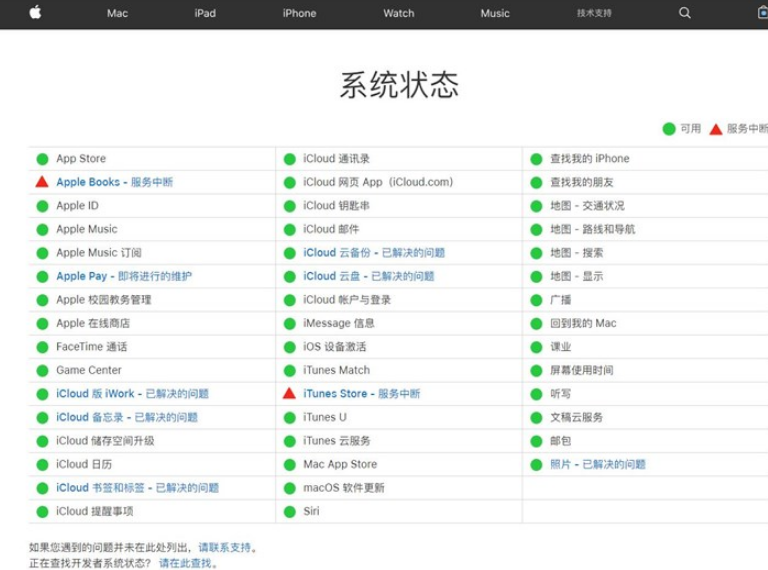Image resolution: width=768 pixels, height=570 pixels.
Task: Click green dot beside iCloud 日历
Action: point(43,464)
